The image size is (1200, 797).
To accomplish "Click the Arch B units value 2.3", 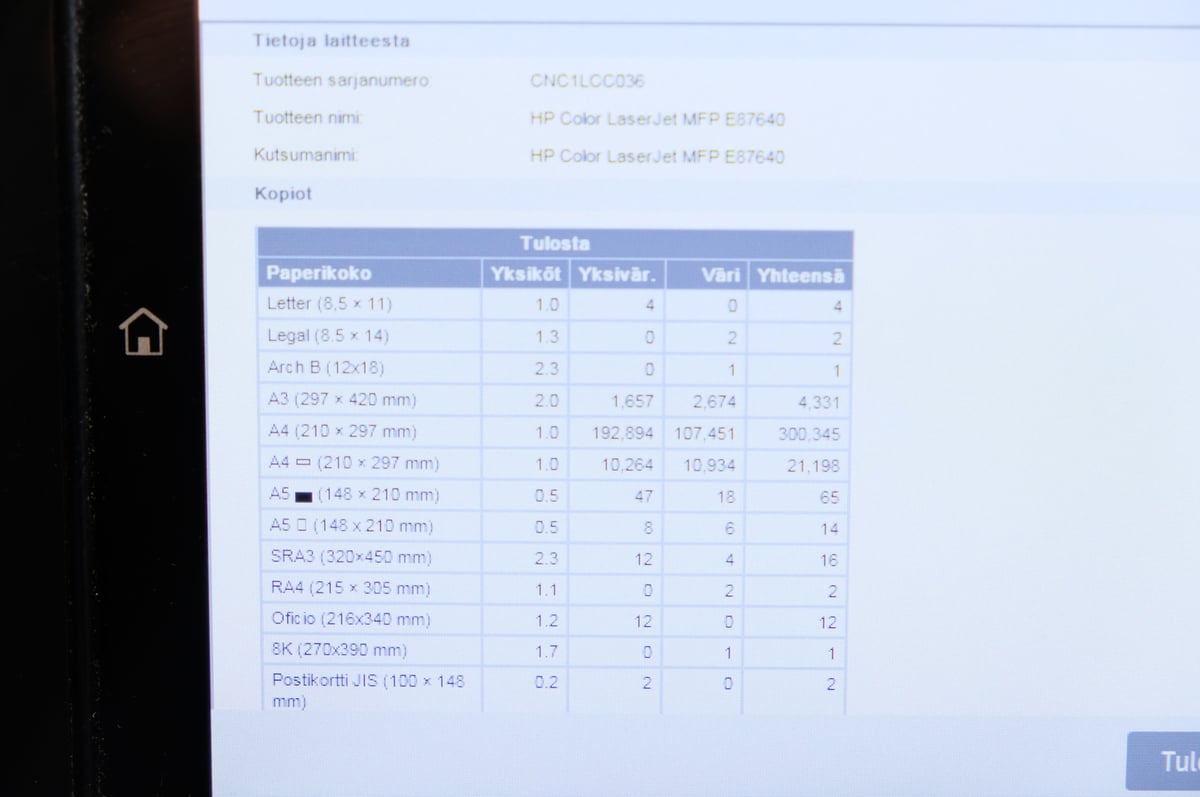I will pyautogui.click(x=546, y=368).
